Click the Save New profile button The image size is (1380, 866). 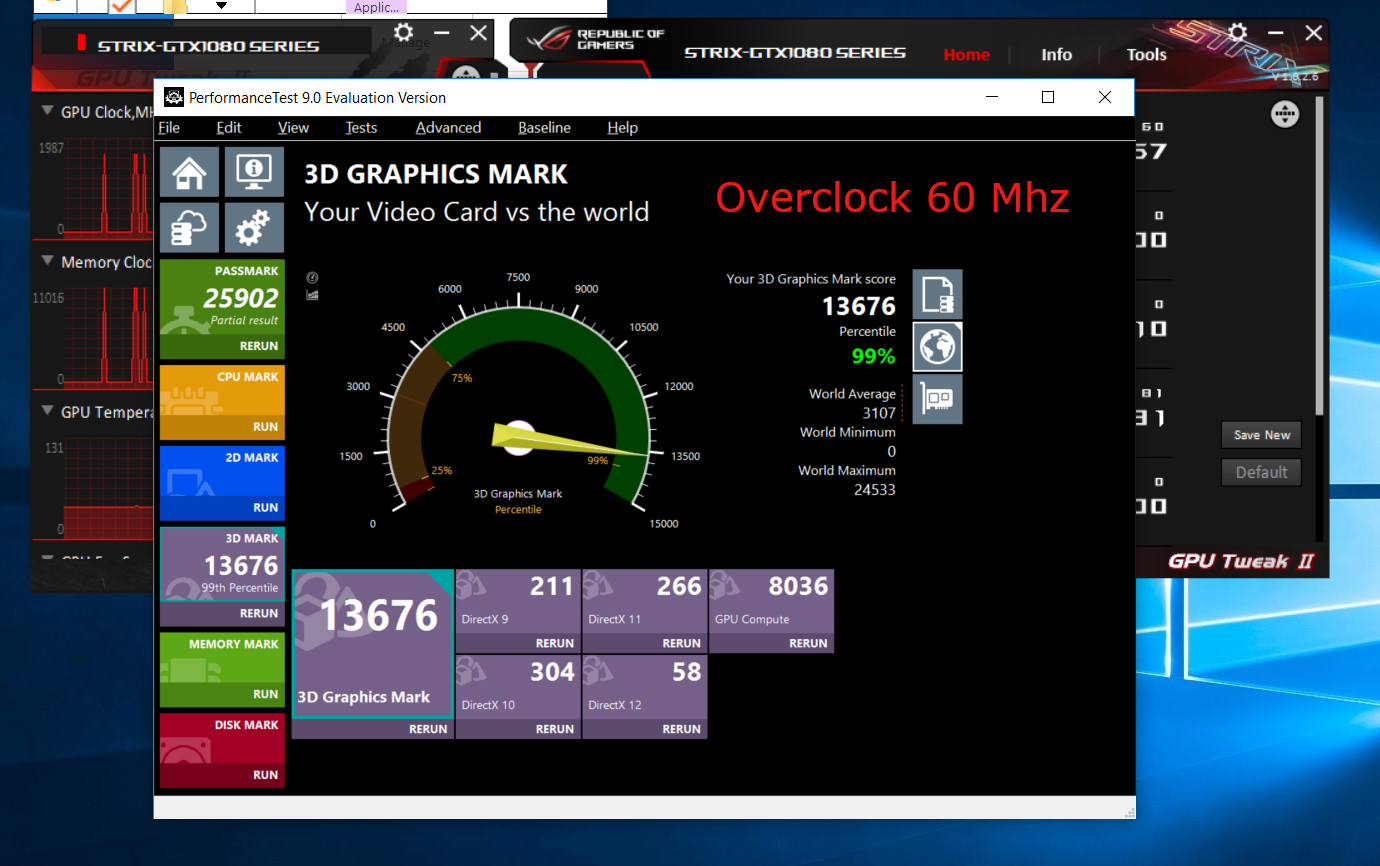1261,435
